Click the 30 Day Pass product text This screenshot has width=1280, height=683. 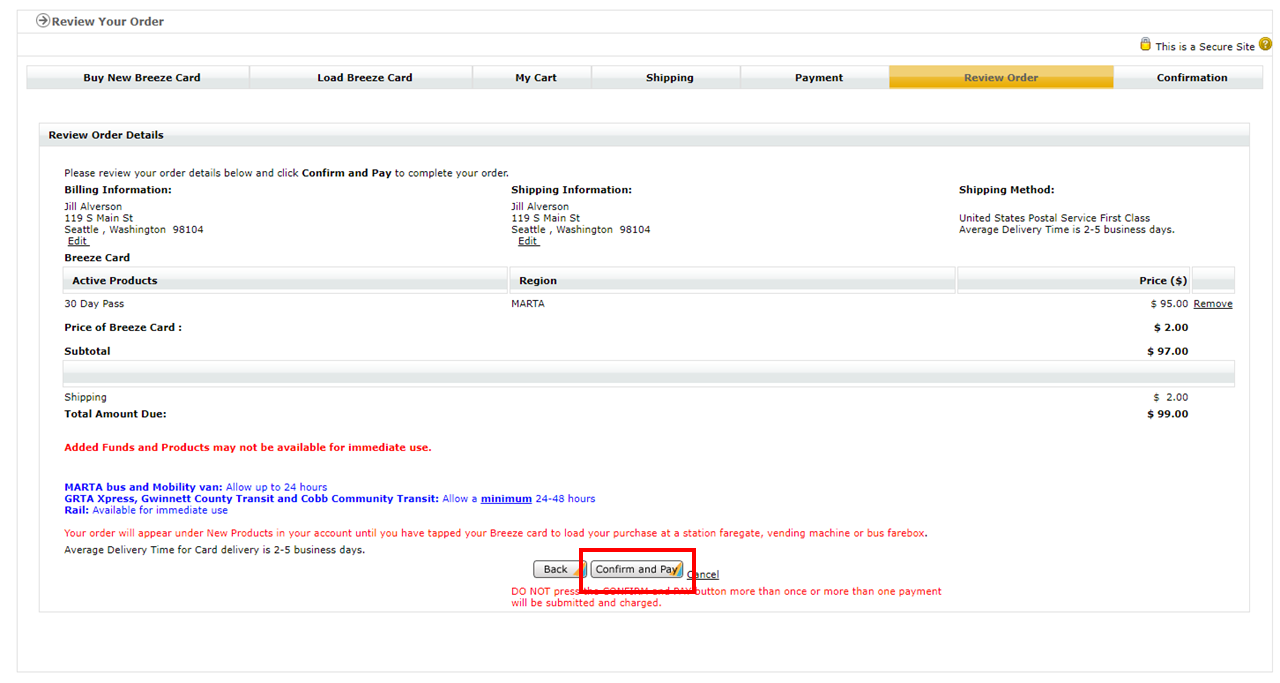click(94, 304)
